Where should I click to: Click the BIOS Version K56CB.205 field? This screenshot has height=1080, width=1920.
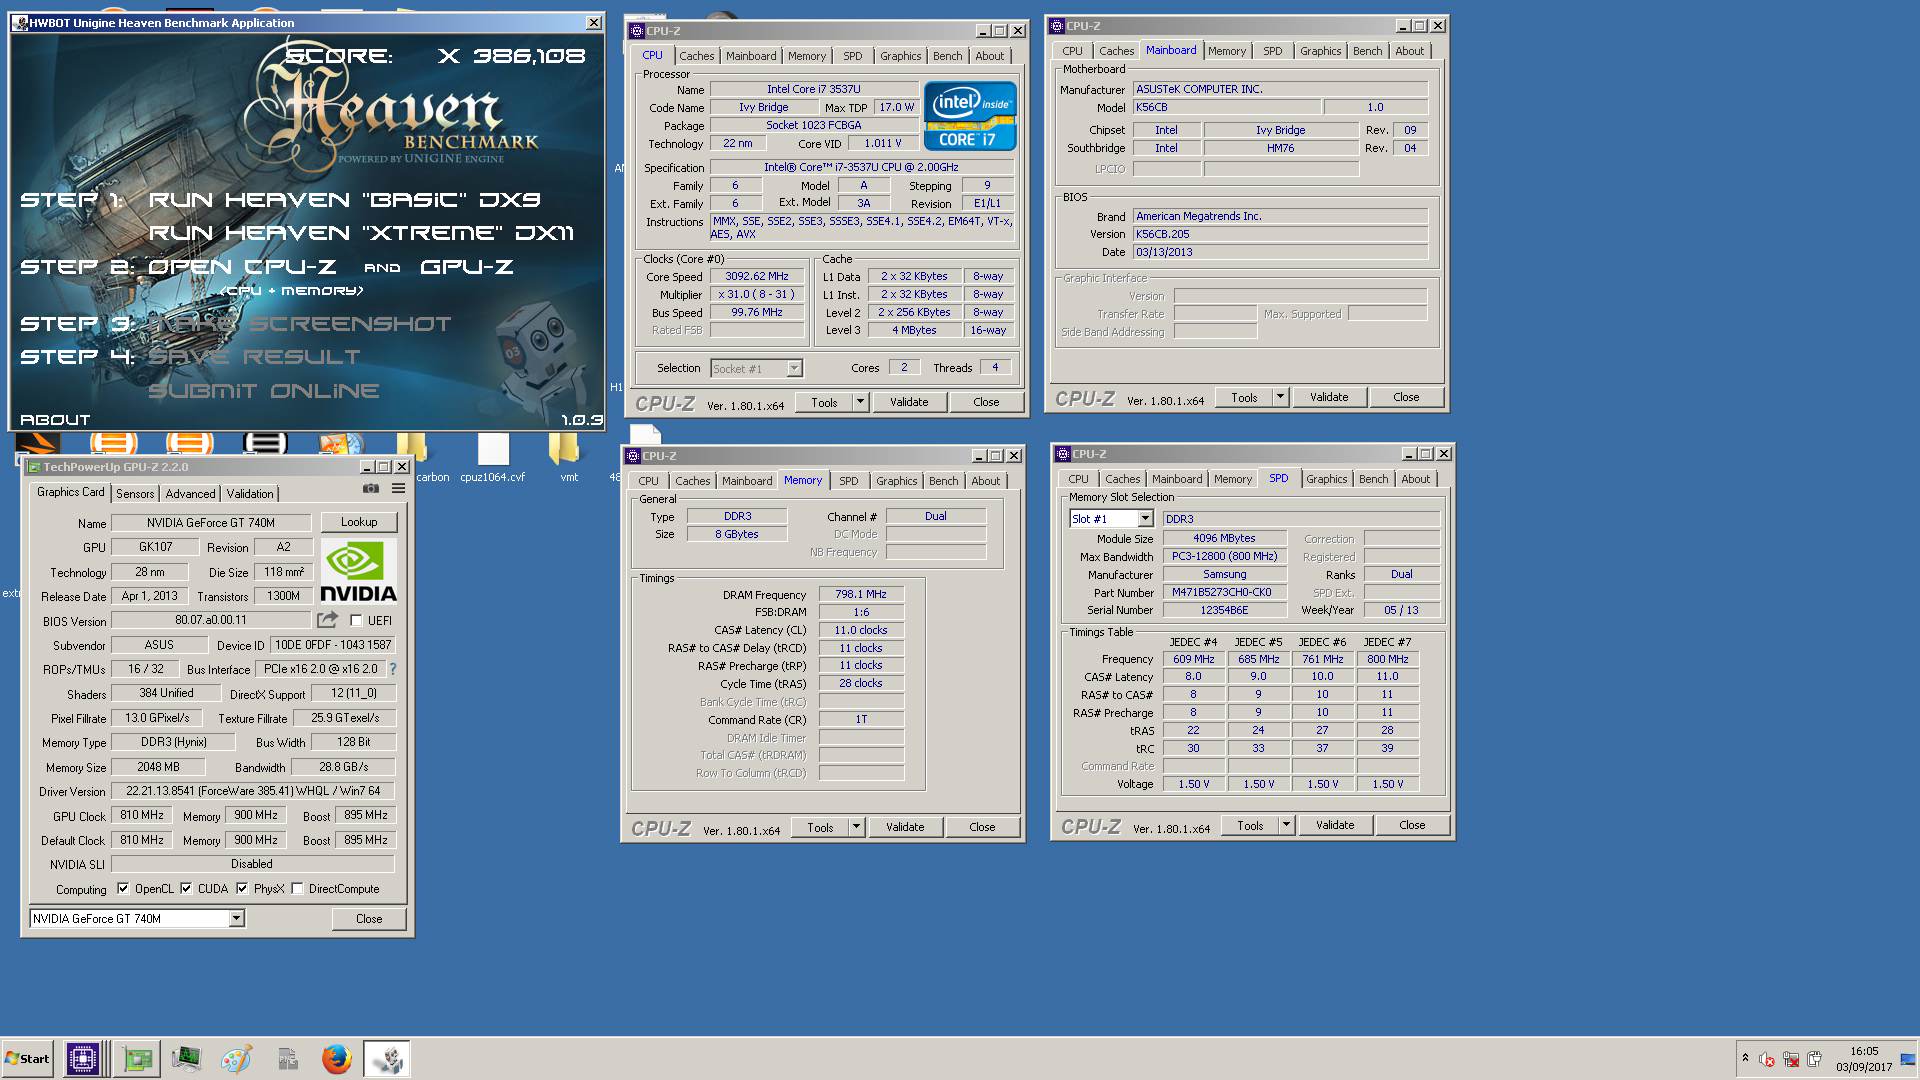1280,234
